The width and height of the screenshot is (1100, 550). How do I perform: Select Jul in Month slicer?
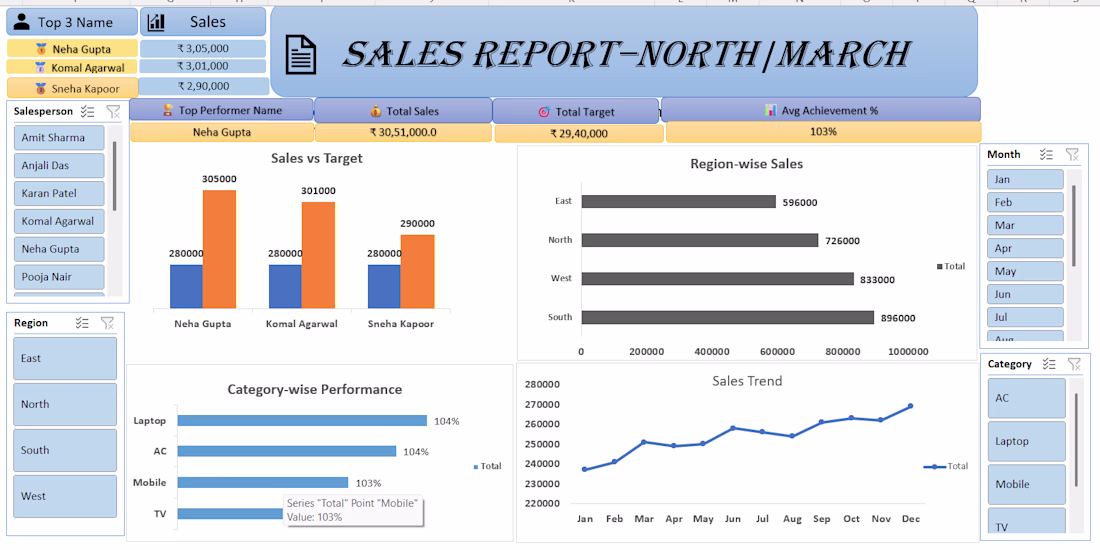click(x=1025, y=317)
